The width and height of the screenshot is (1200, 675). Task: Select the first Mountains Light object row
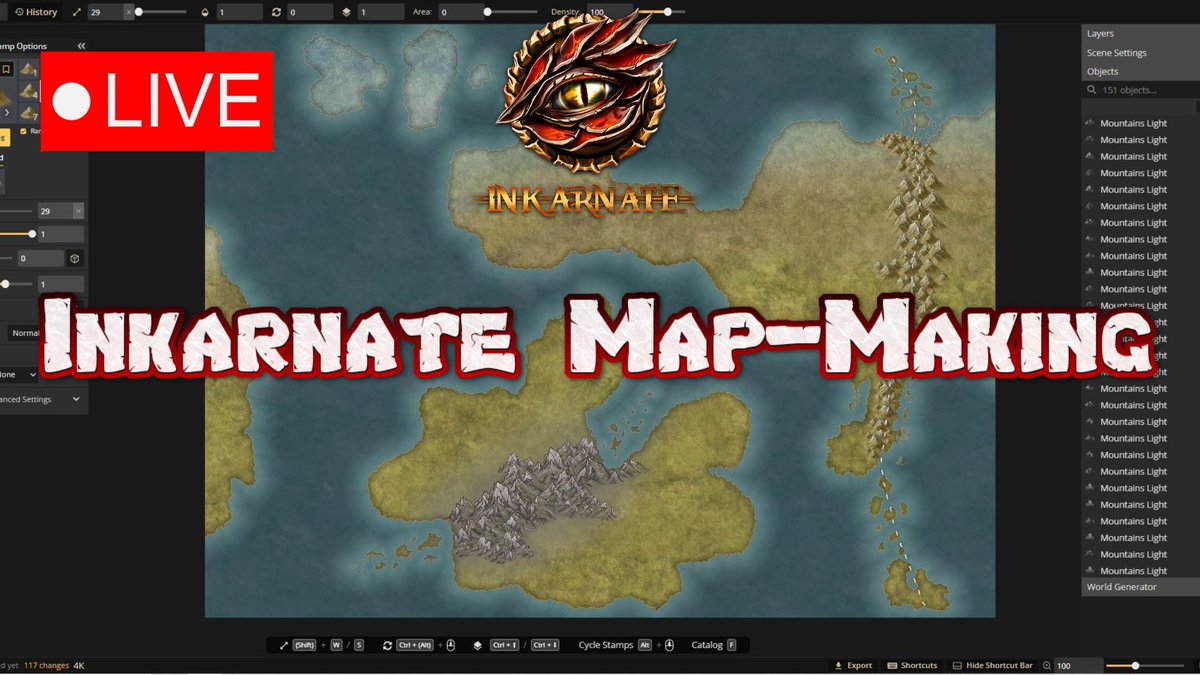(1140, 124)
